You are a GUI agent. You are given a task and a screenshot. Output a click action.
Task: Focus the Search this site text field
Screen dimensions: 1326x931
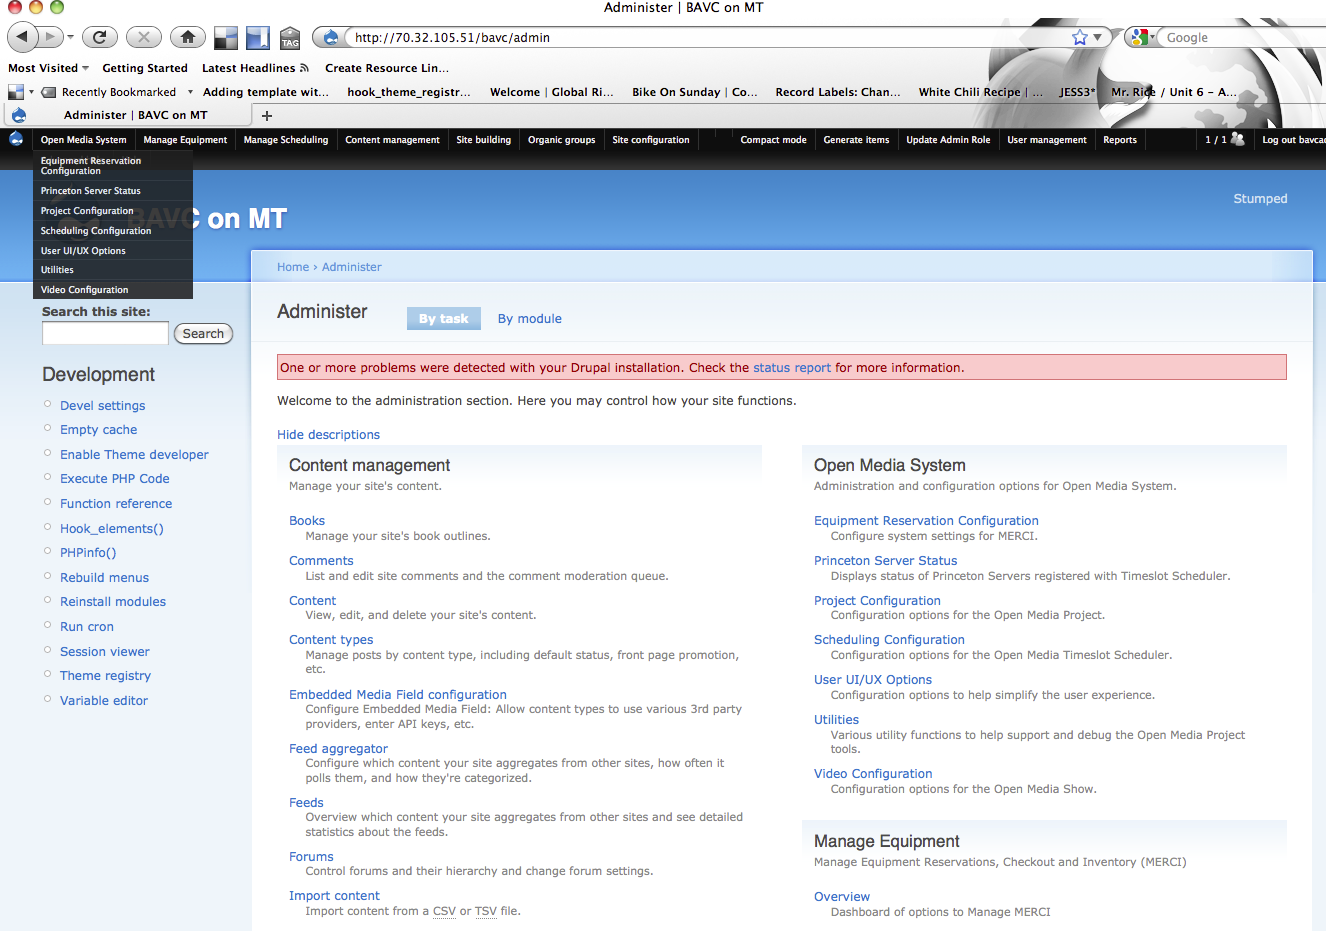pos(105,333)
